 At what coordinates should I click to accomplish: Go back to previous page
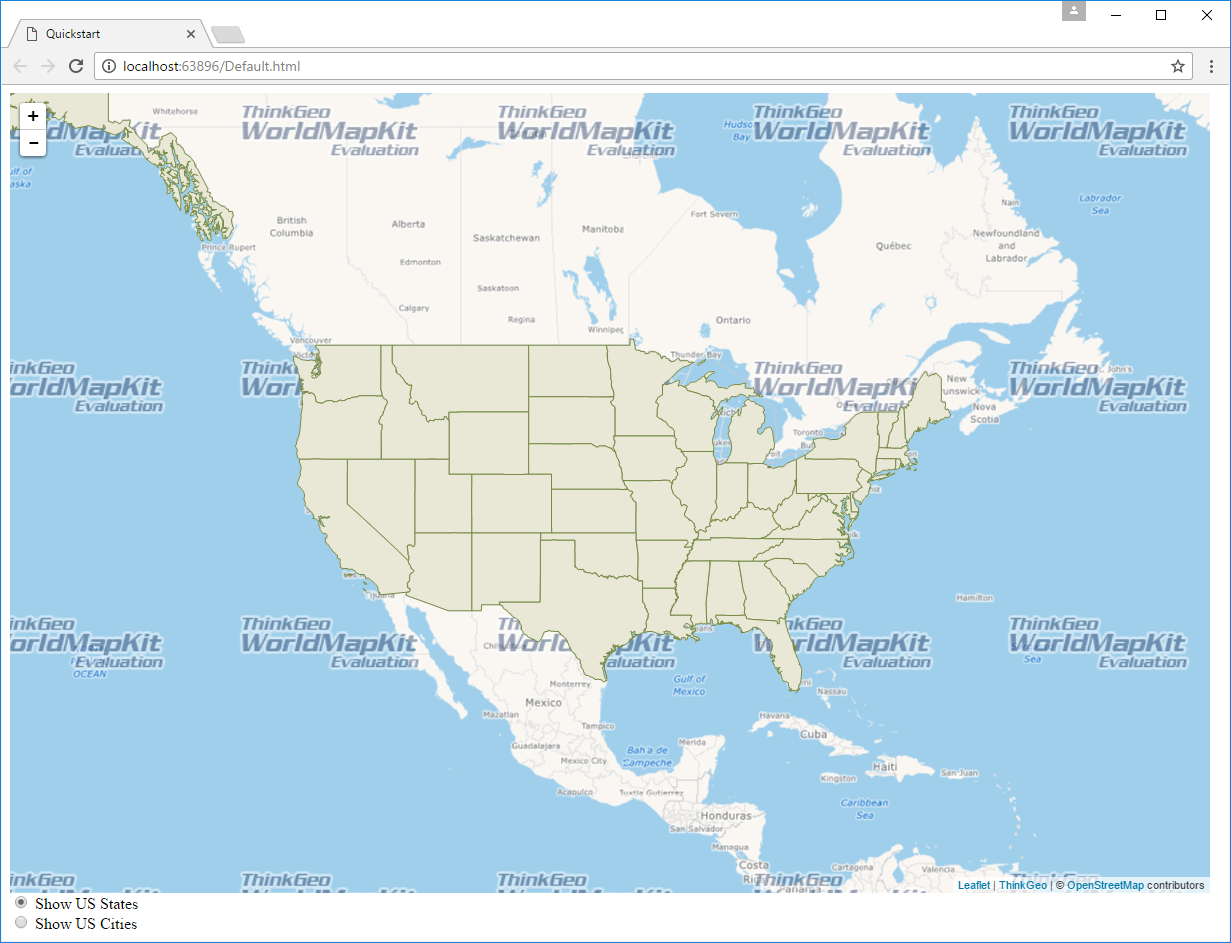click(x=20, y=66)
